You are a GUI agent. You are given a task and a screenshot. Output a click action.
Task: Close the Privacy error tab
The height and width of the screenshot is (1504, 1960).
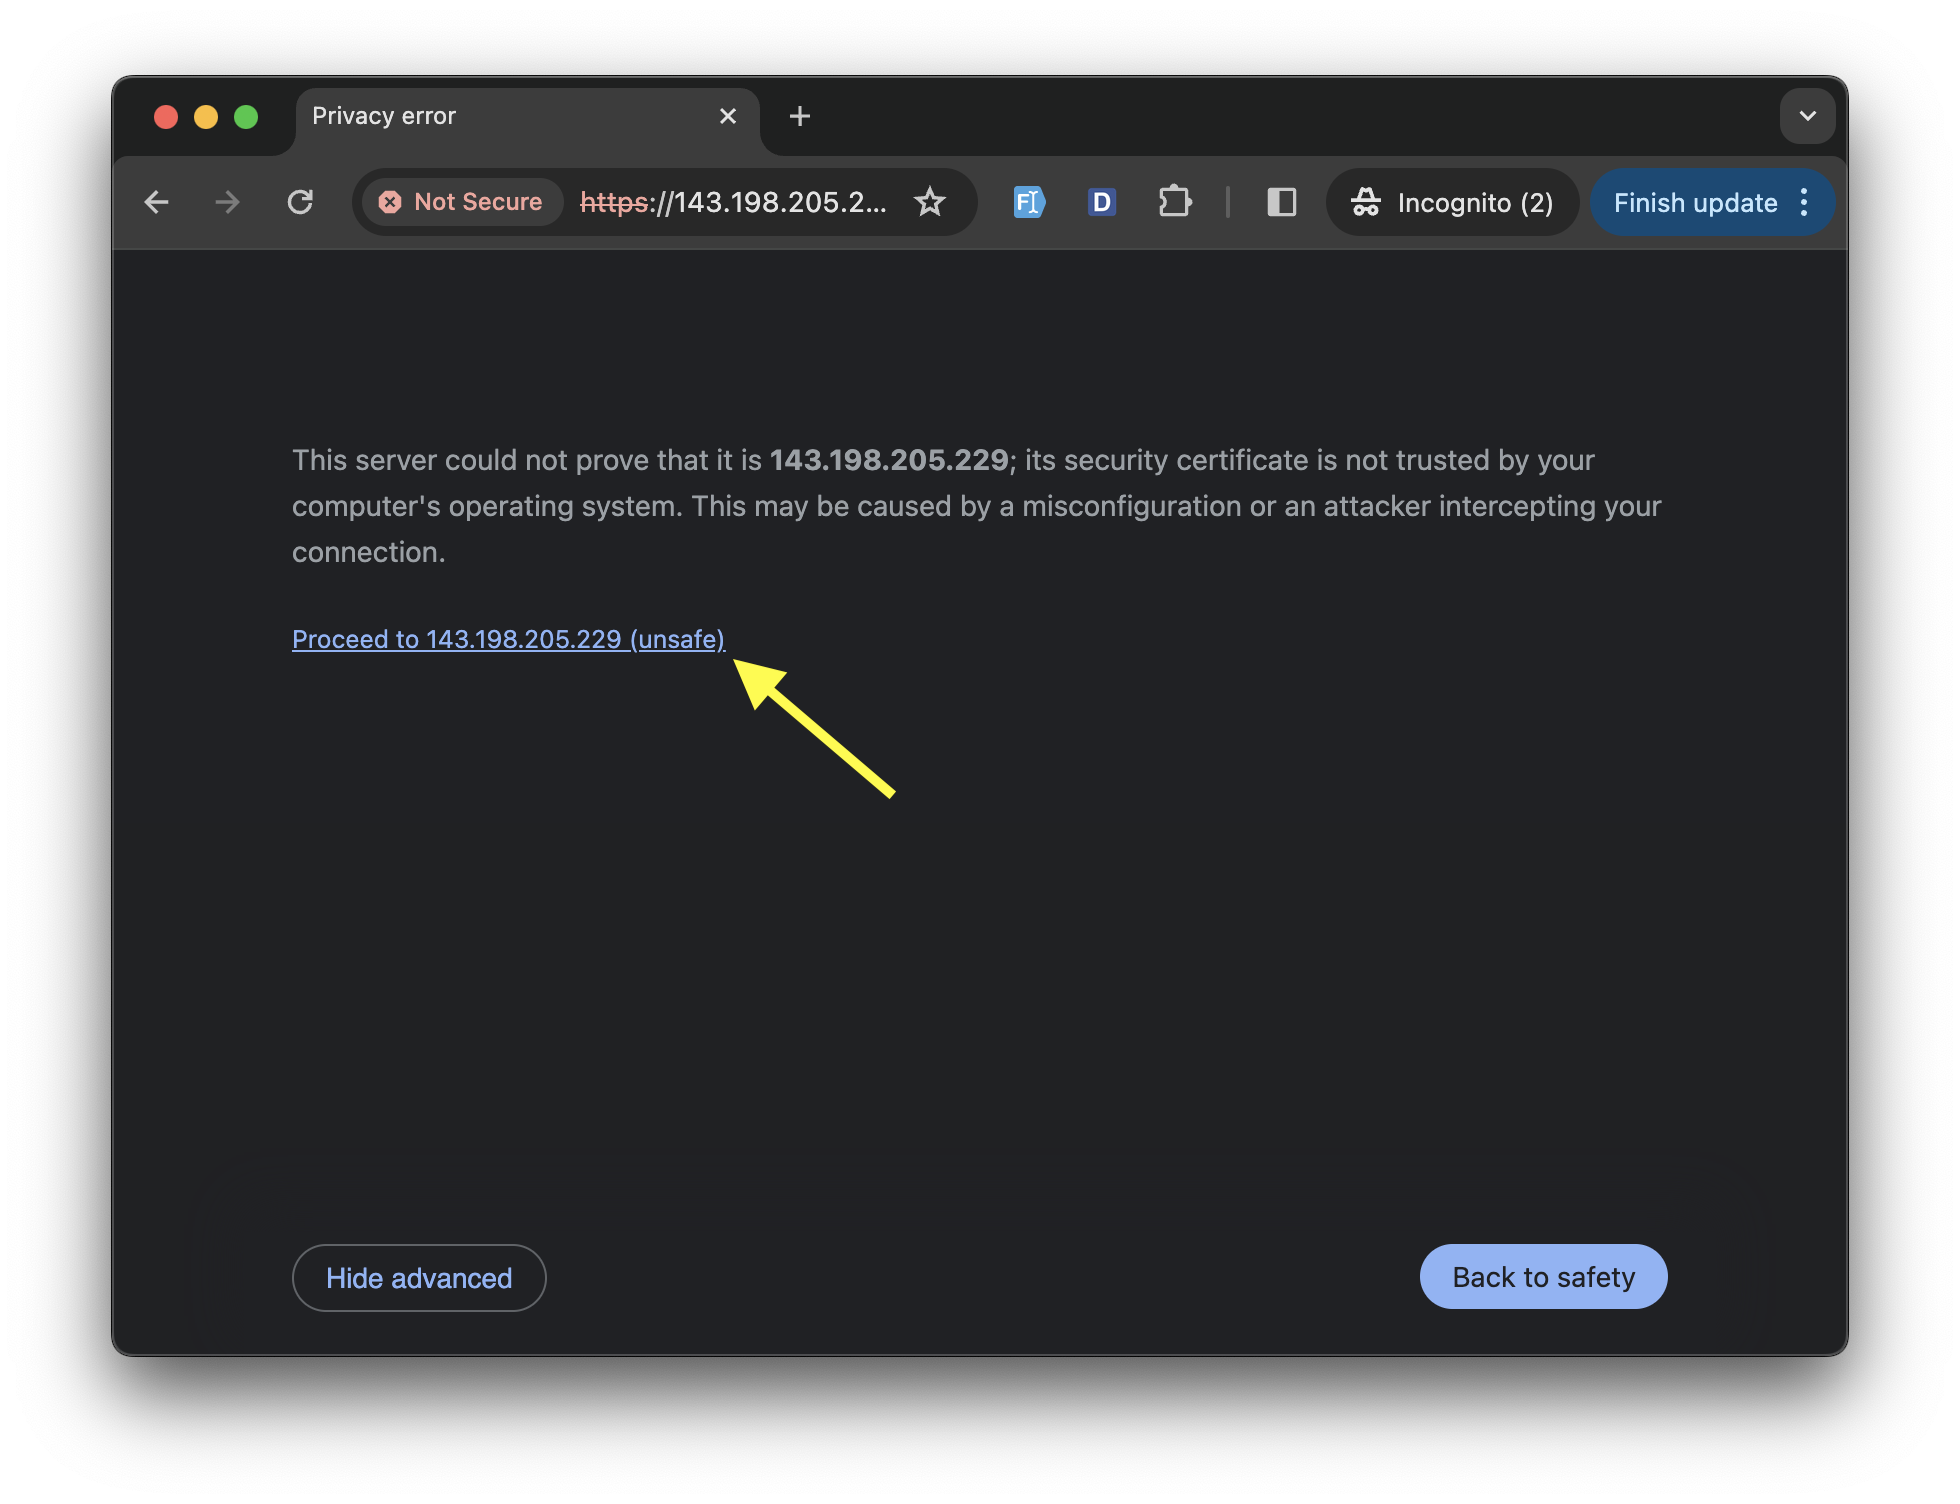tap(728, 117)
